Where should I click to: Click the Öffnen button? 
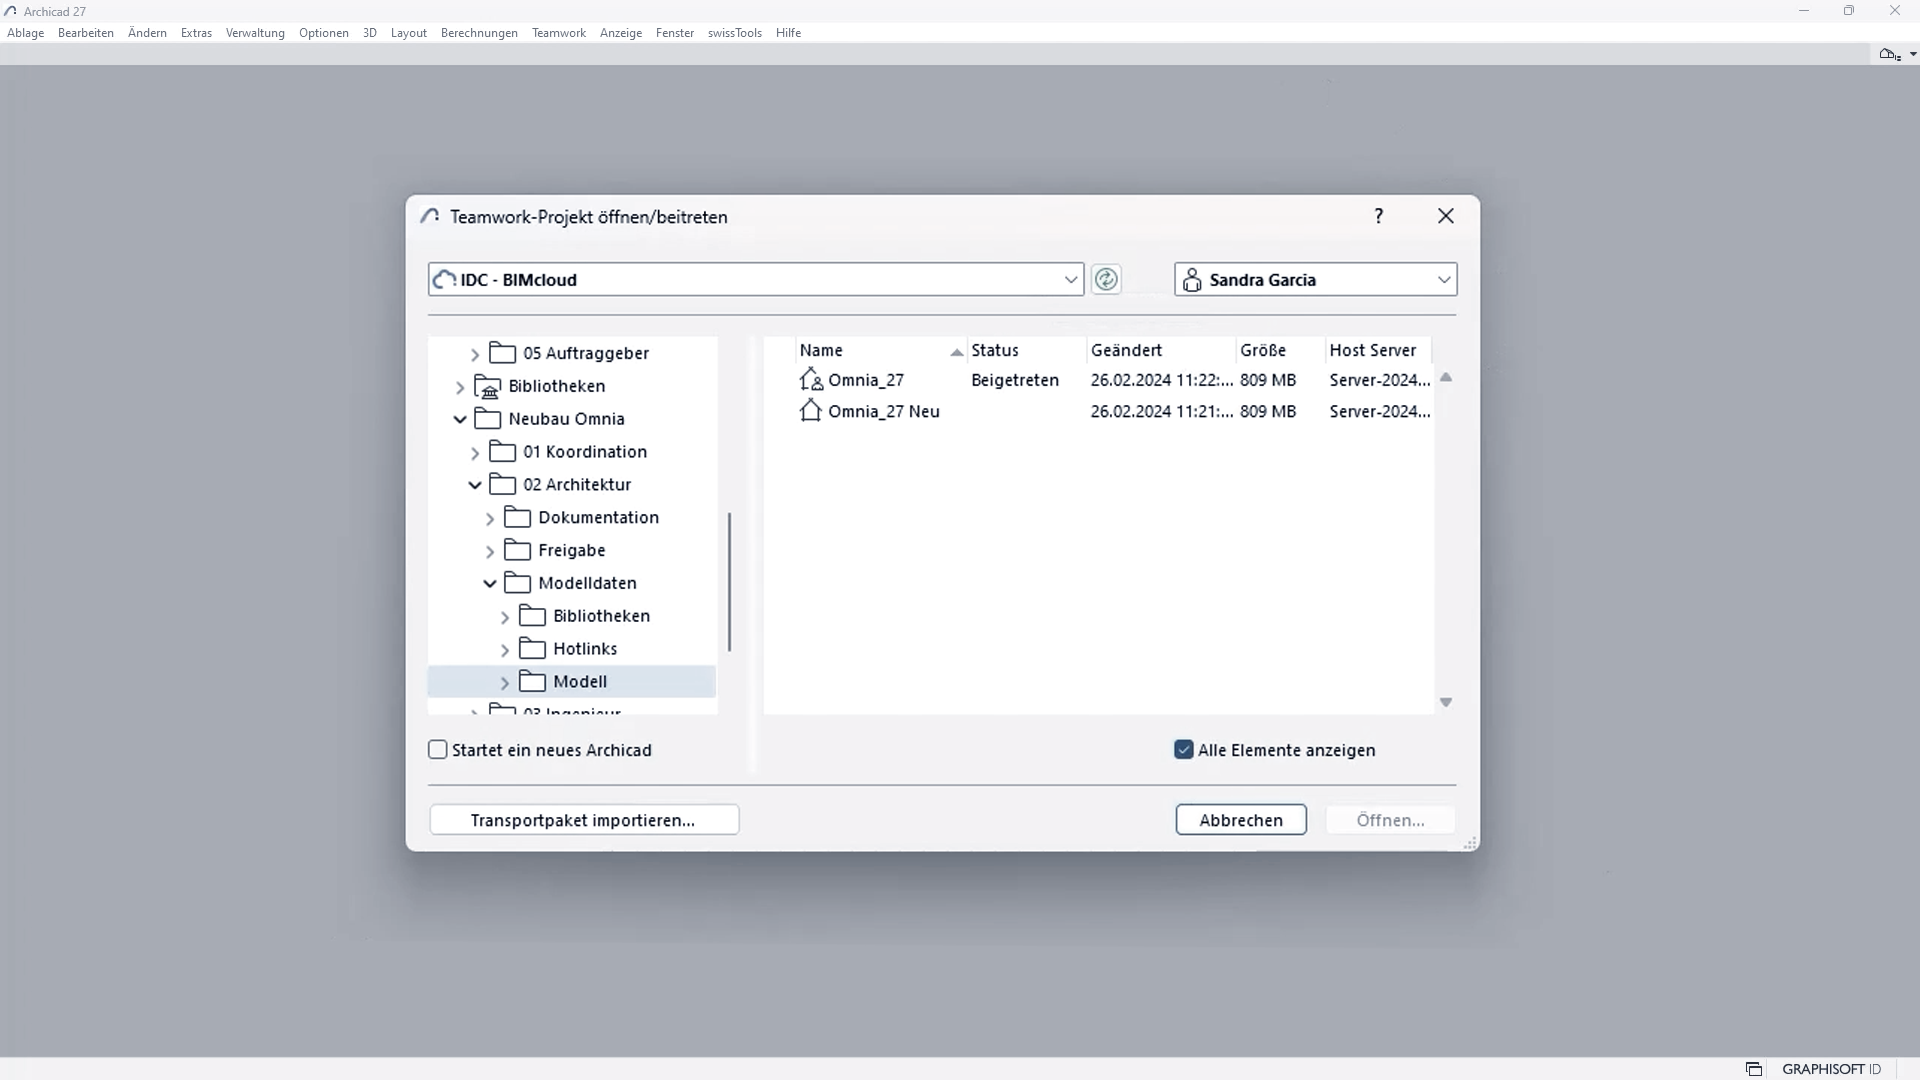1390,820
